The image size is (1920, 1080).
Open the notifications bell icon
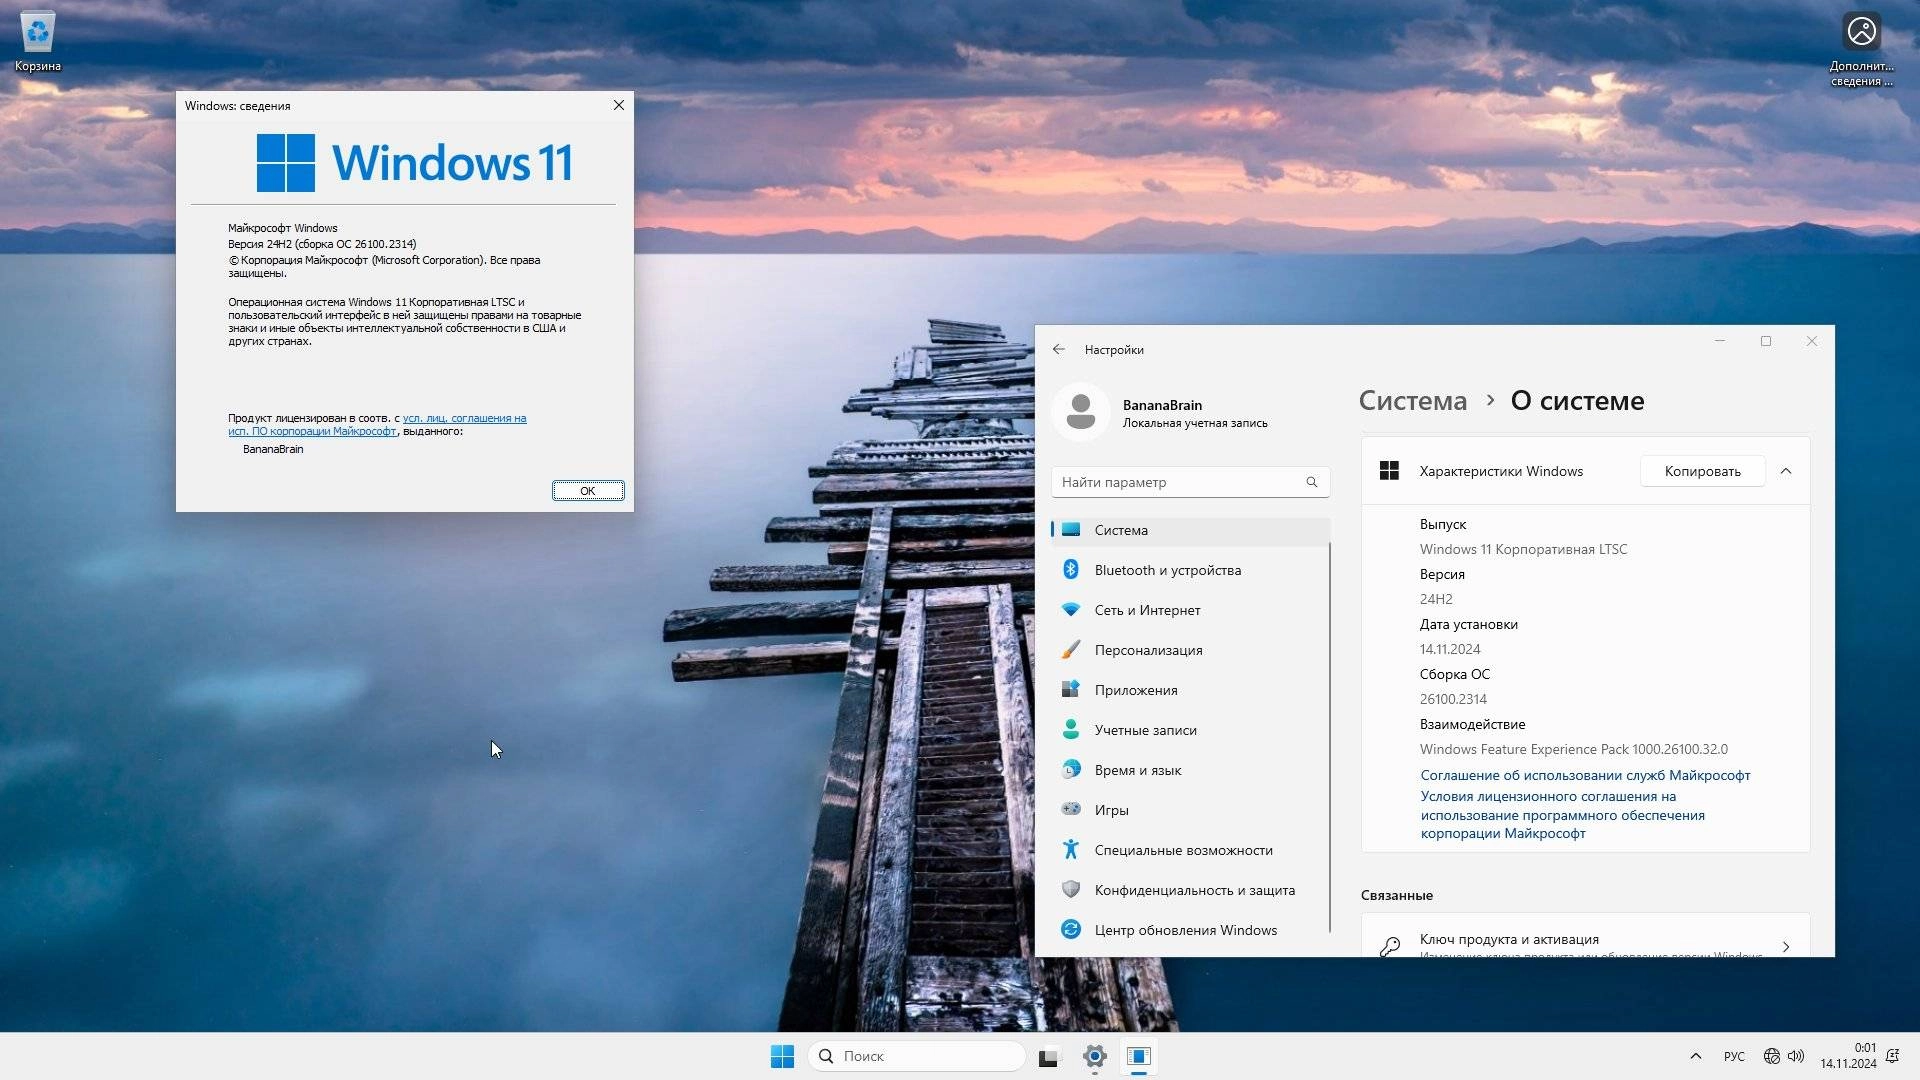pyautogui.click(x=1892, y=1056)
